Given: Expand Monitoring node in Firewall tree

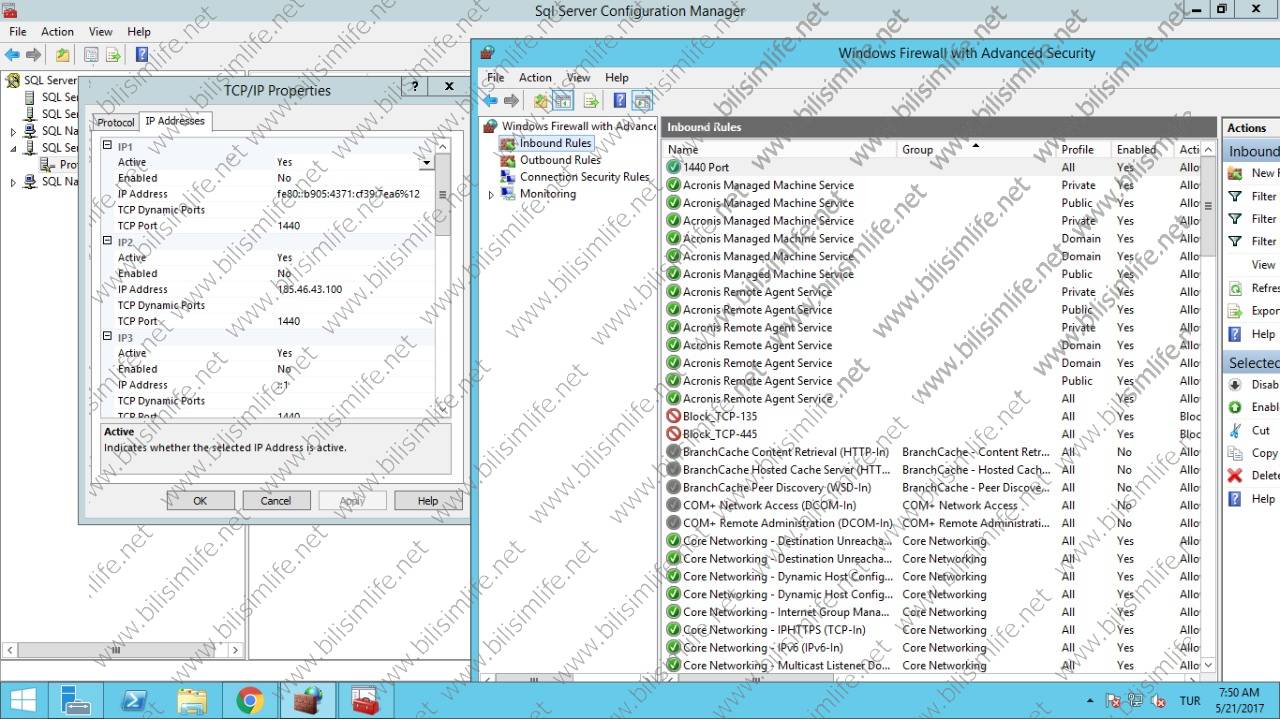Looking at the screenshot, I should click(x=491, y=195).
